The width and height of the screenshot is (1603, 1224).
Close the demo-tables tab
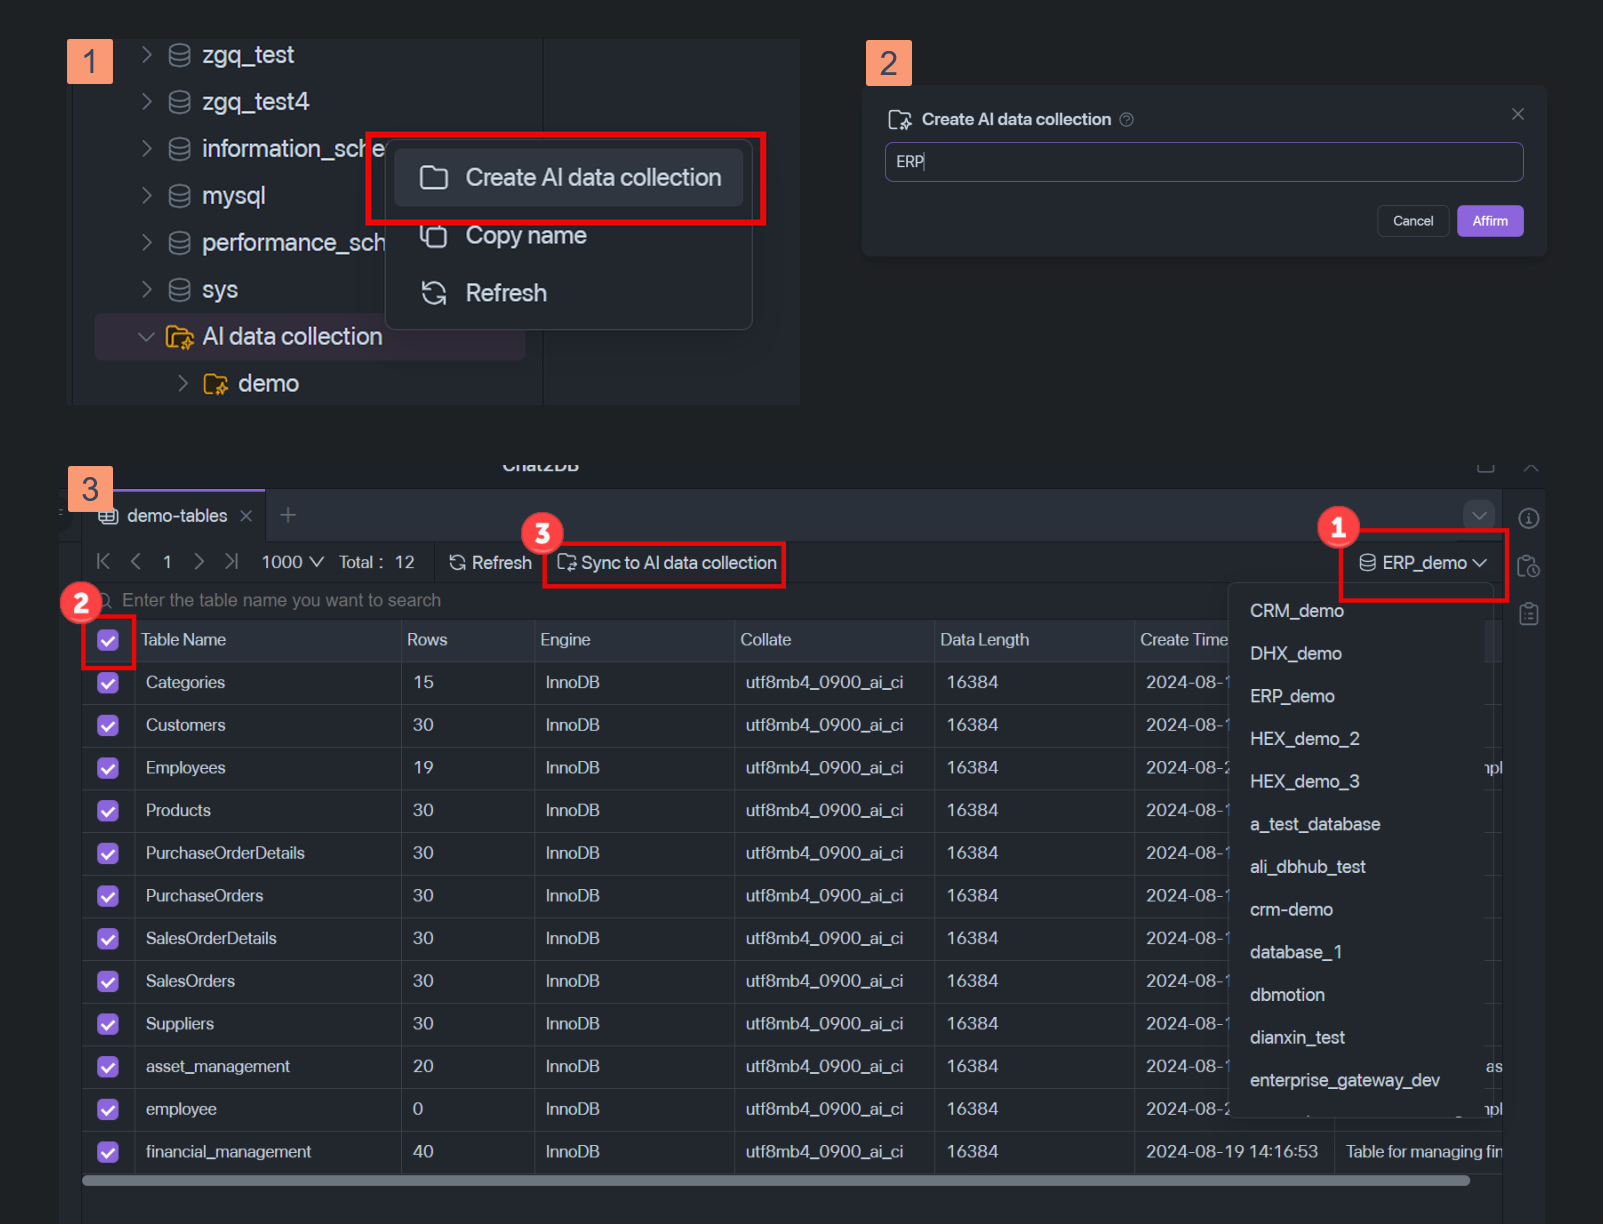coord(246,516)
